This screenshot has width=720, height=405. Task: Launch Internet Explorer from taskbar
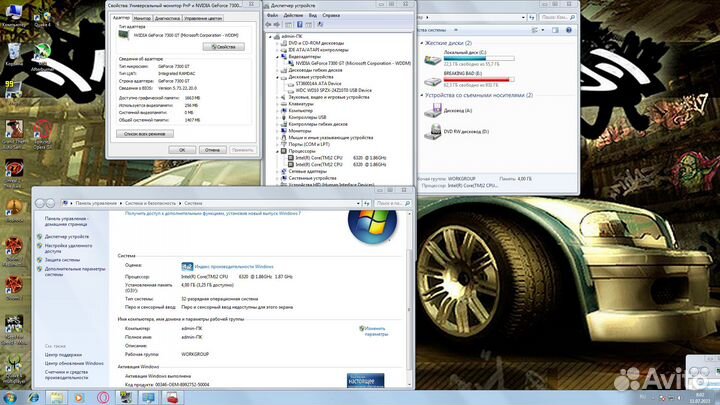point(34,398)
